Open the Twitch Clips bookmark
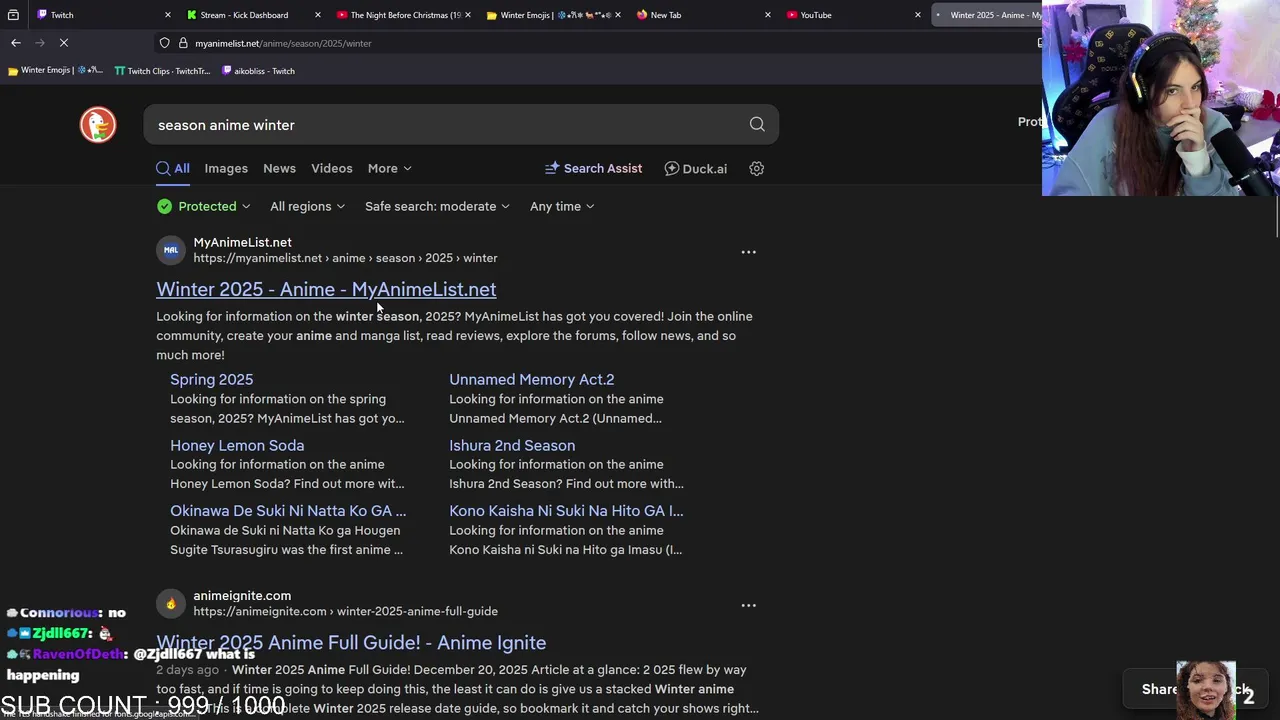This screenshot has height=720, width=1280. (x=162, y=71)
